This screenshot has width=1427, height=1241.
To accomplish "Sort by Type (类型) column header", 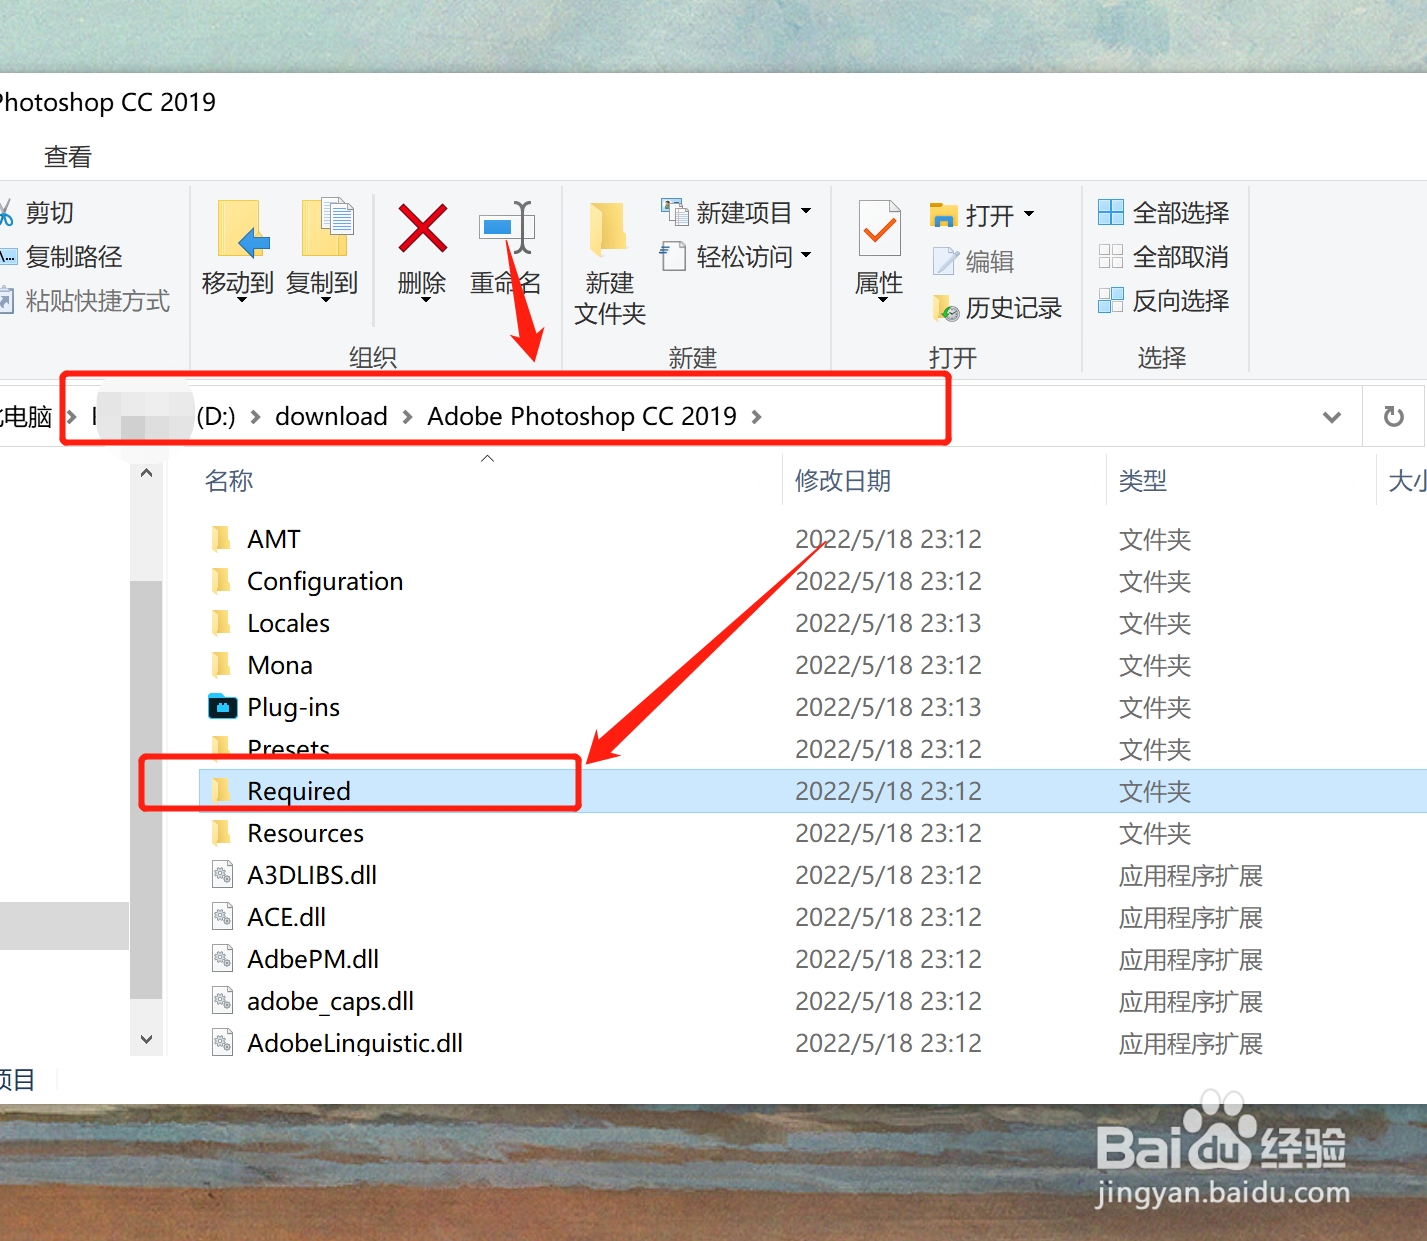I will (x=1143, y=481).
